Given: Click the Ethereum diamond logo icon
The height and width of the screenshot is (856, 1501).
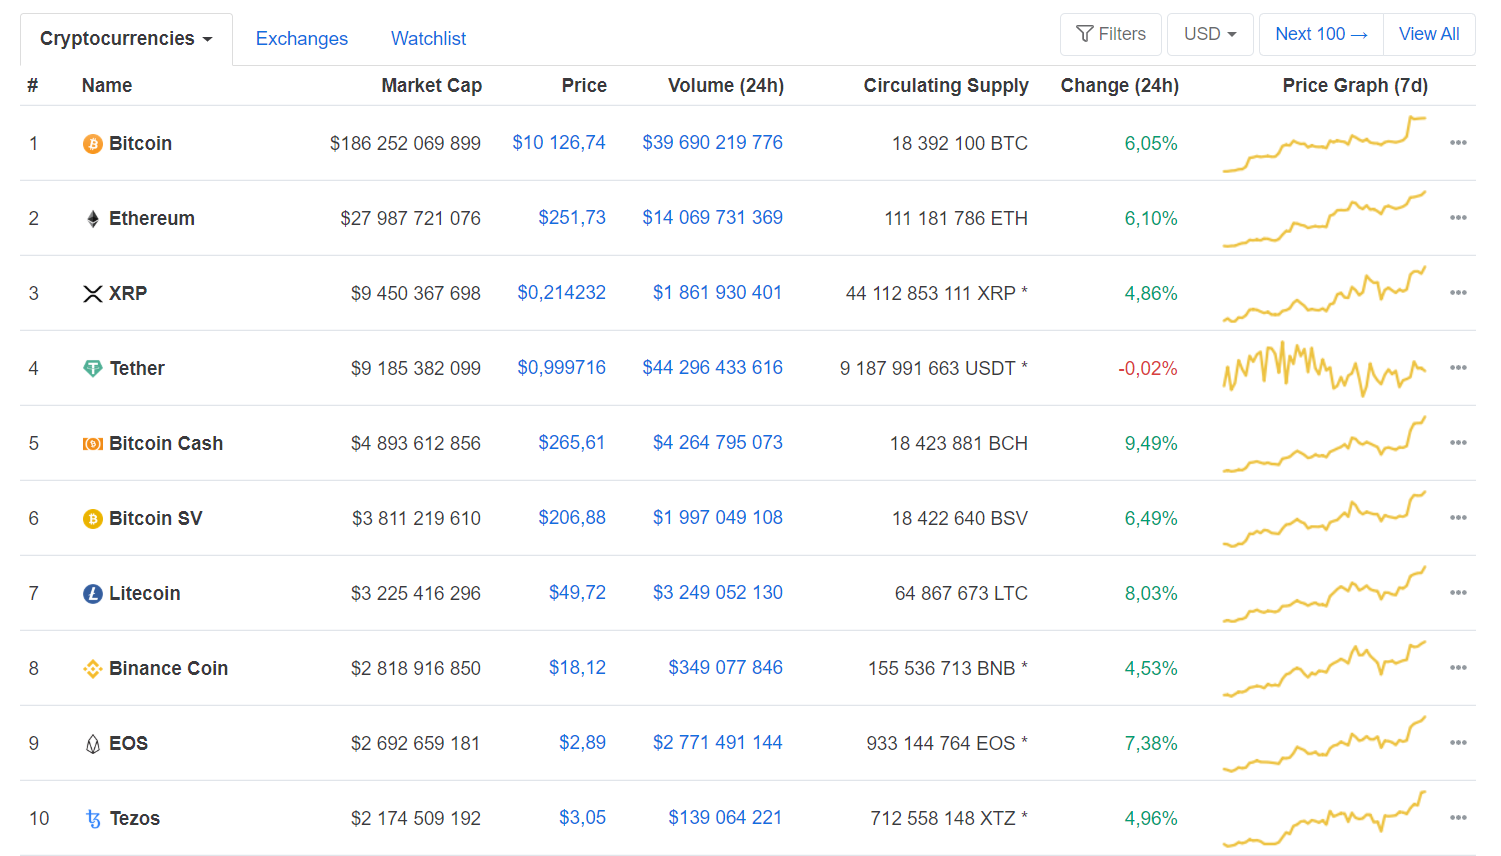Looking at the screenshot, I should click(x=93, y=219).
